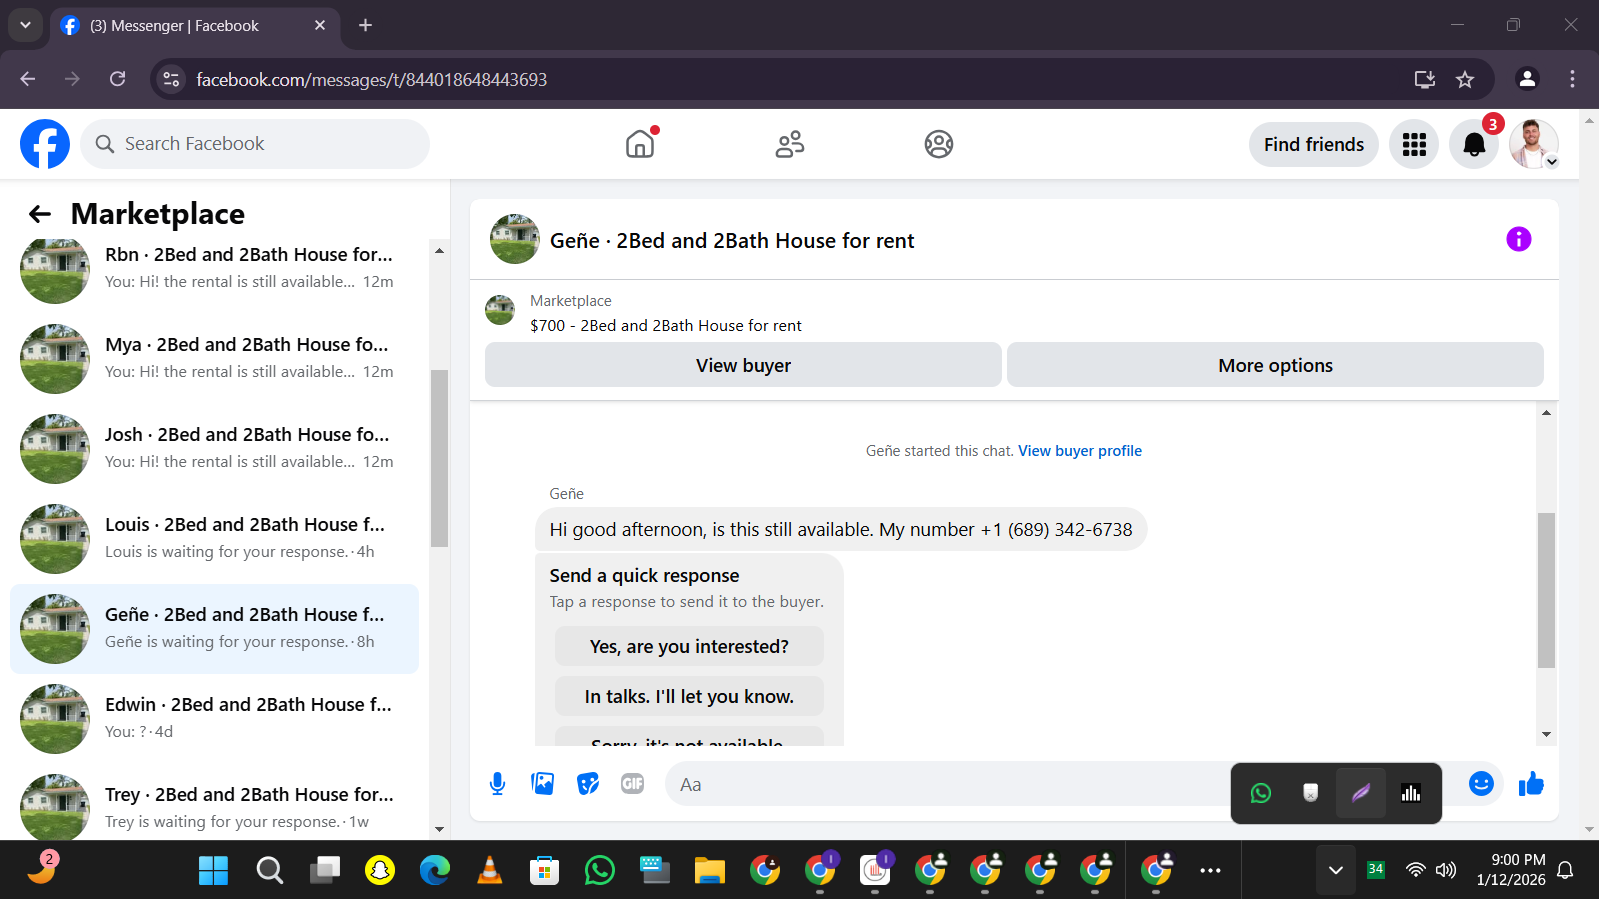Click the View buyer button
The image size is (1599, 899).
click(743, 365)
